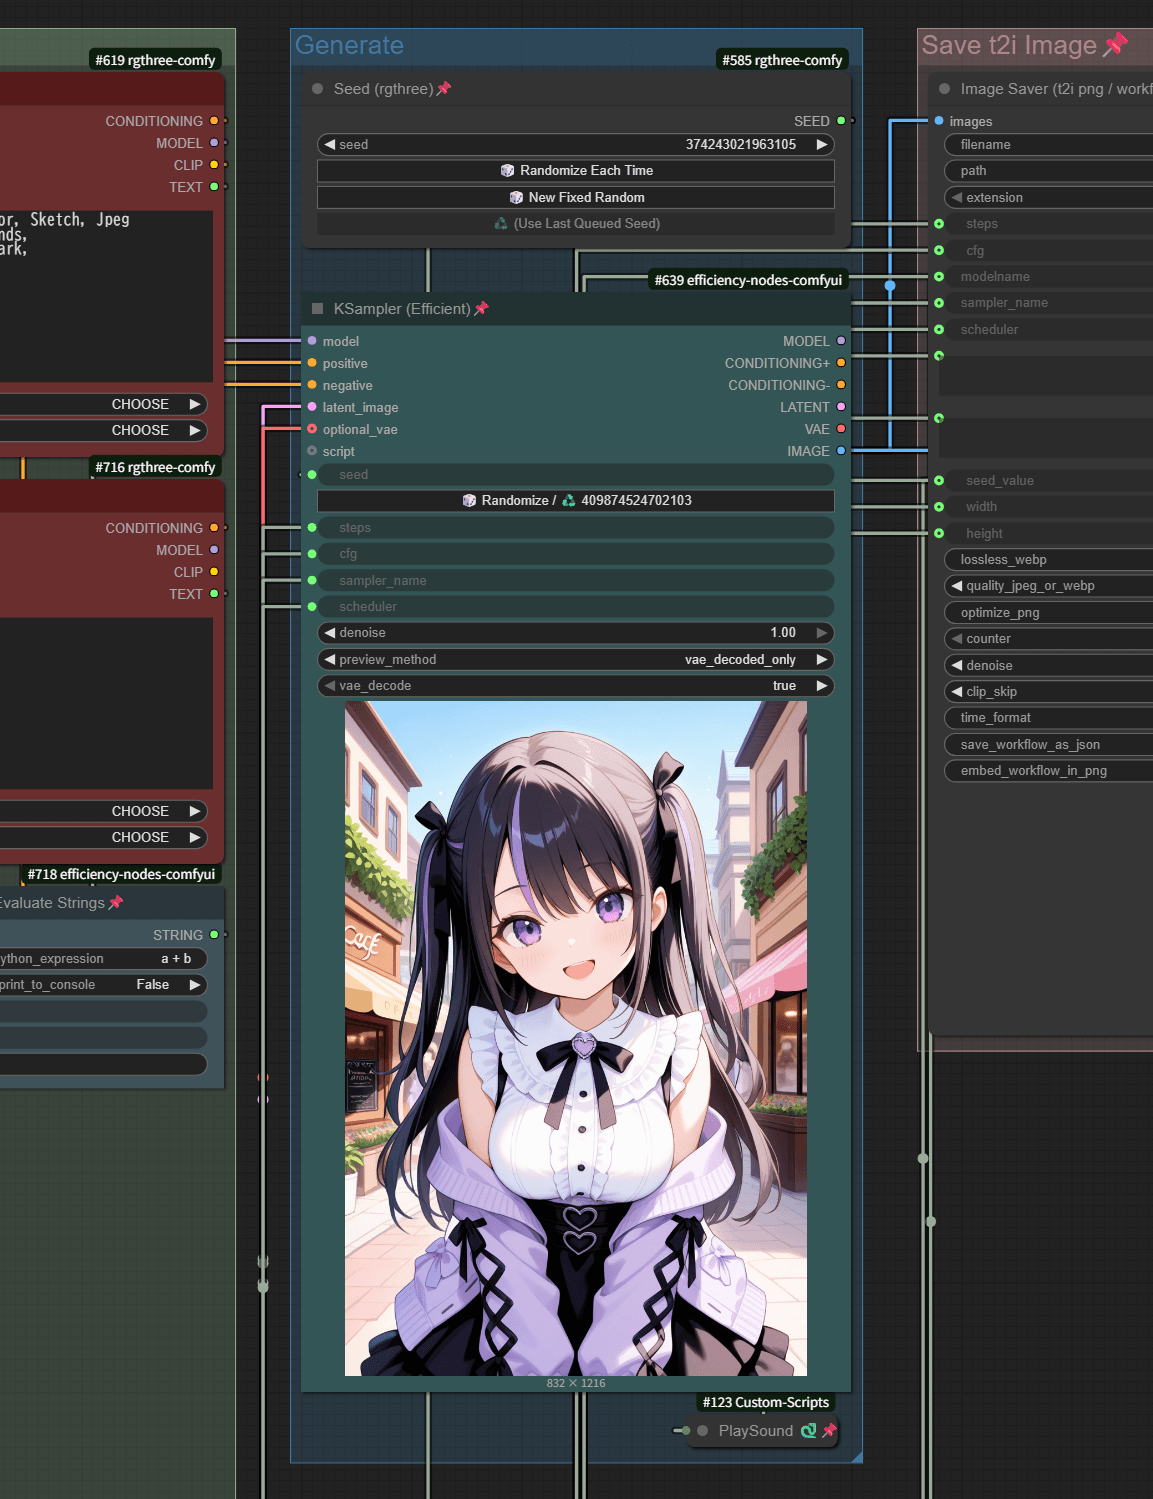1153x1499 pixels.
Task: Collapse Image Saver node via grey dot
Action: click(x=944, y=89)
